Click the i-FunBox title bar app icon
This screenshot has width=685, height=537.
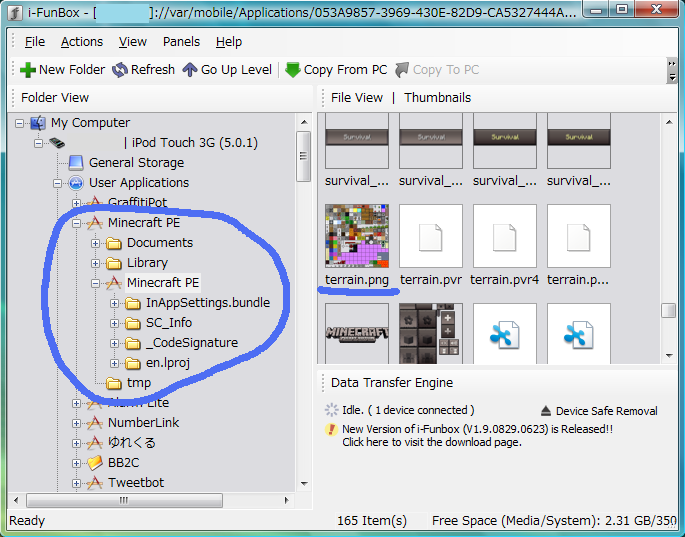(15, 13)
